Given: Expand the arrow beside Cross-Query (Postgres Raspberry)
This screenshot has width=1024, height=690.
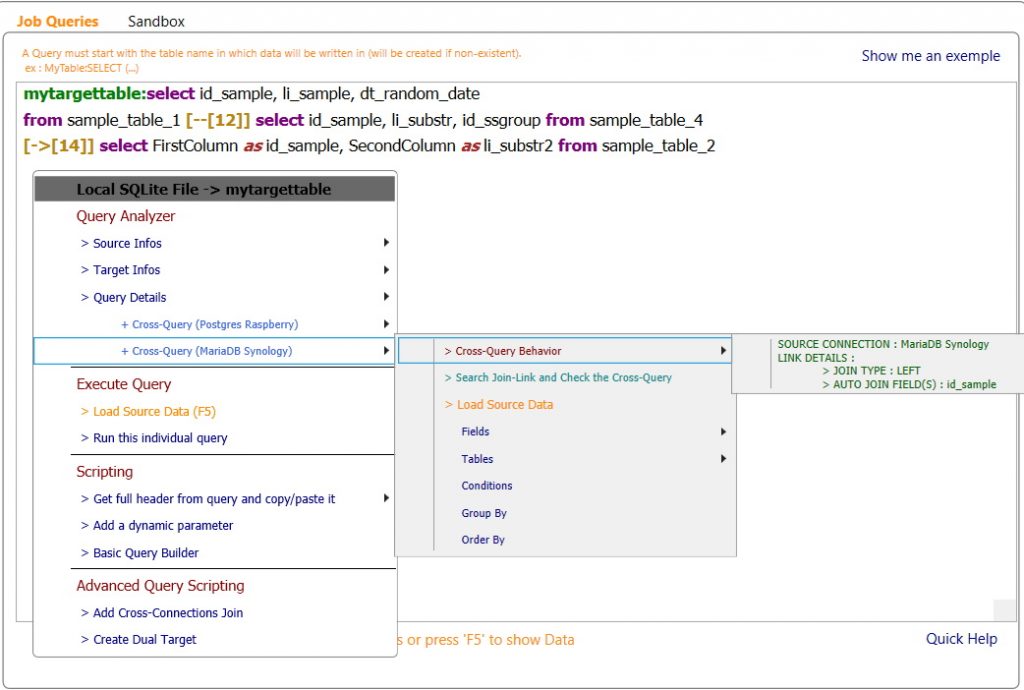Looking at the screenshot, I should 386,324.
